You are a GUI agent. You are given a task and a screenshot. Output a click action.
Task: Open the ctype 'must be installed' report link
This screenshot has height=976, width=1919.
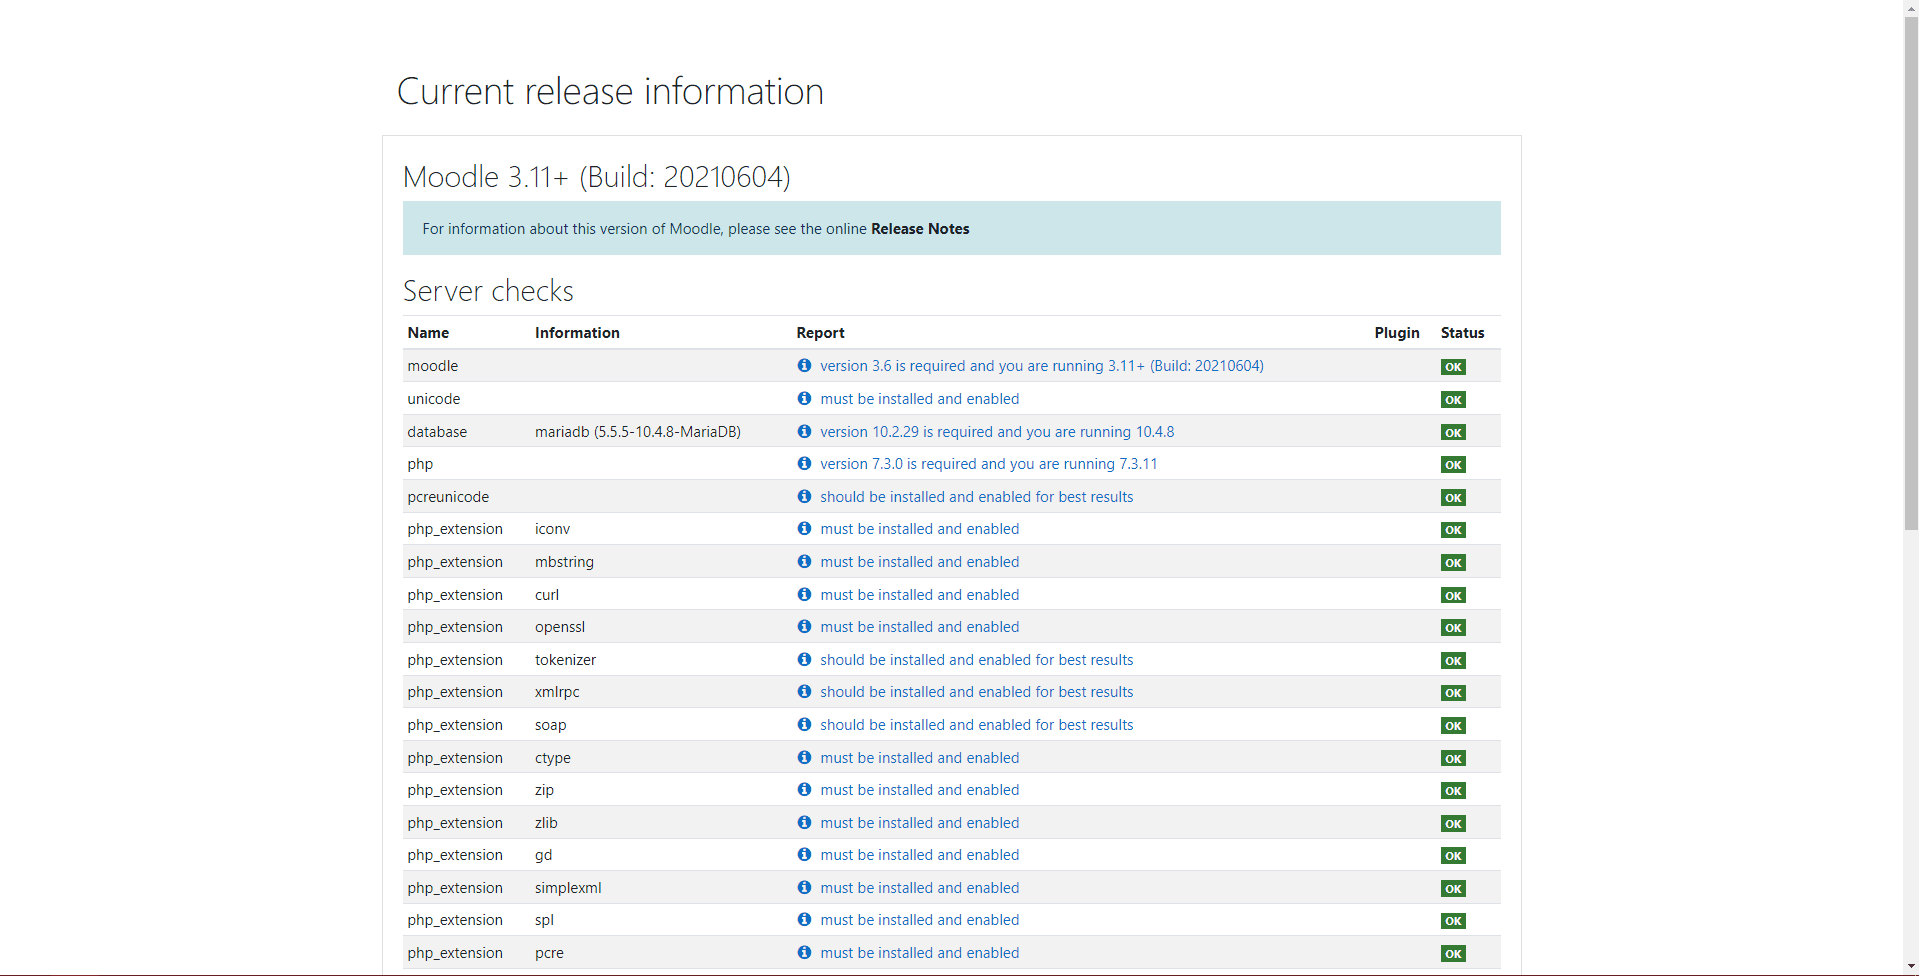click(920, 758)
